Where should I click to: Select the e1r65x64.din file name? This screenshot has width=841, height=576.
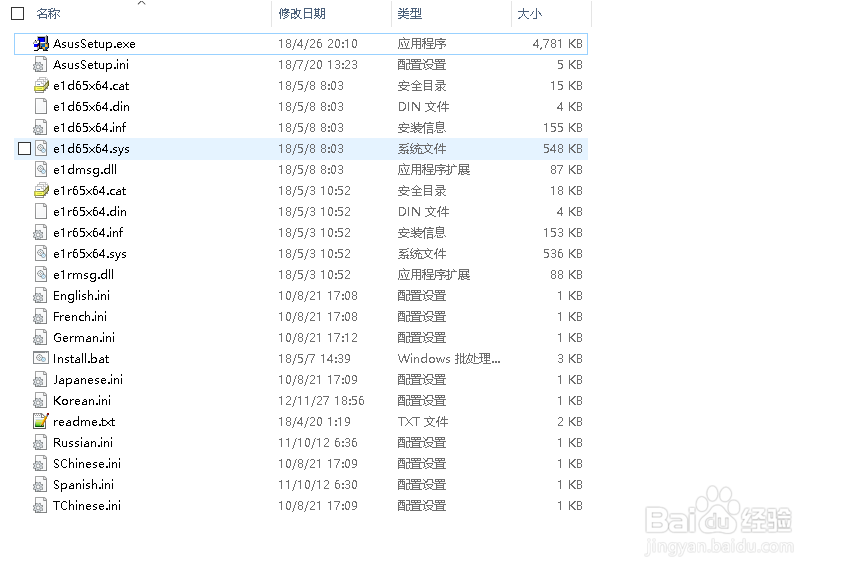(x=90, y=211)
